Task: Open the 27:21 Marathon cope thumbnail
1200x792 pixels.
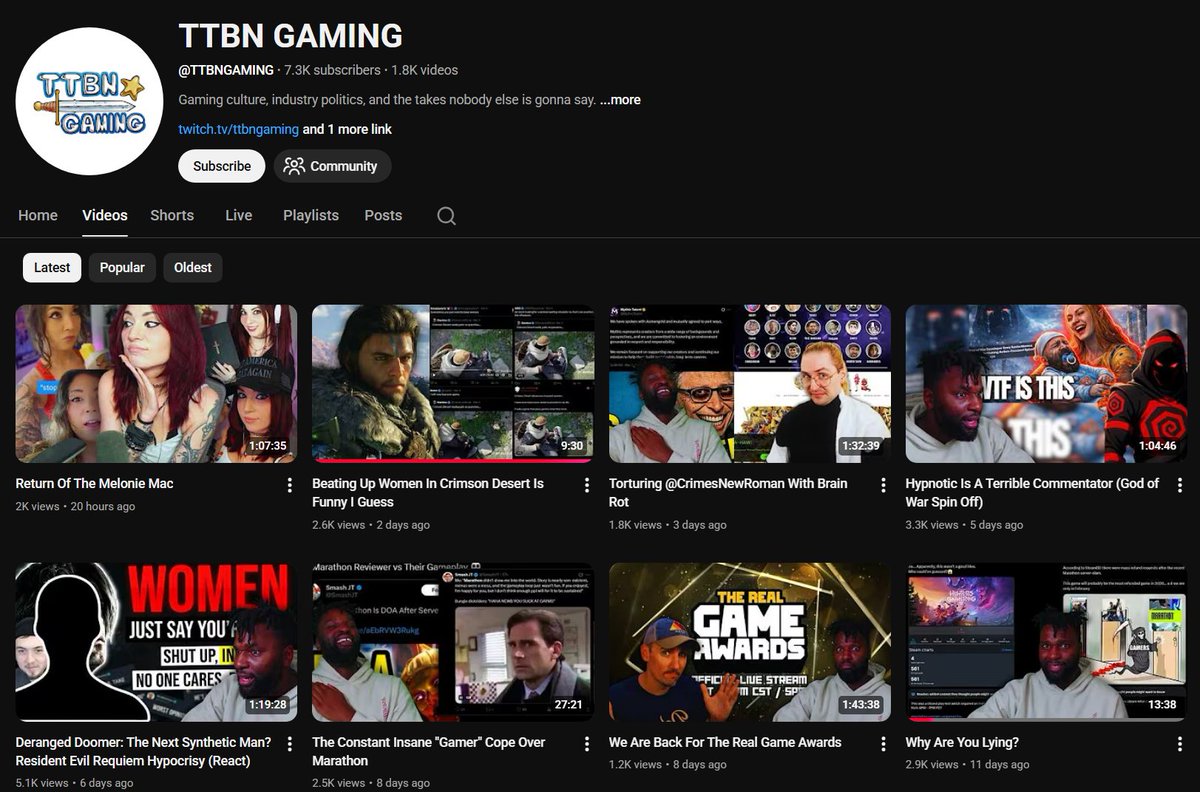Action: [x=453, y=642]
